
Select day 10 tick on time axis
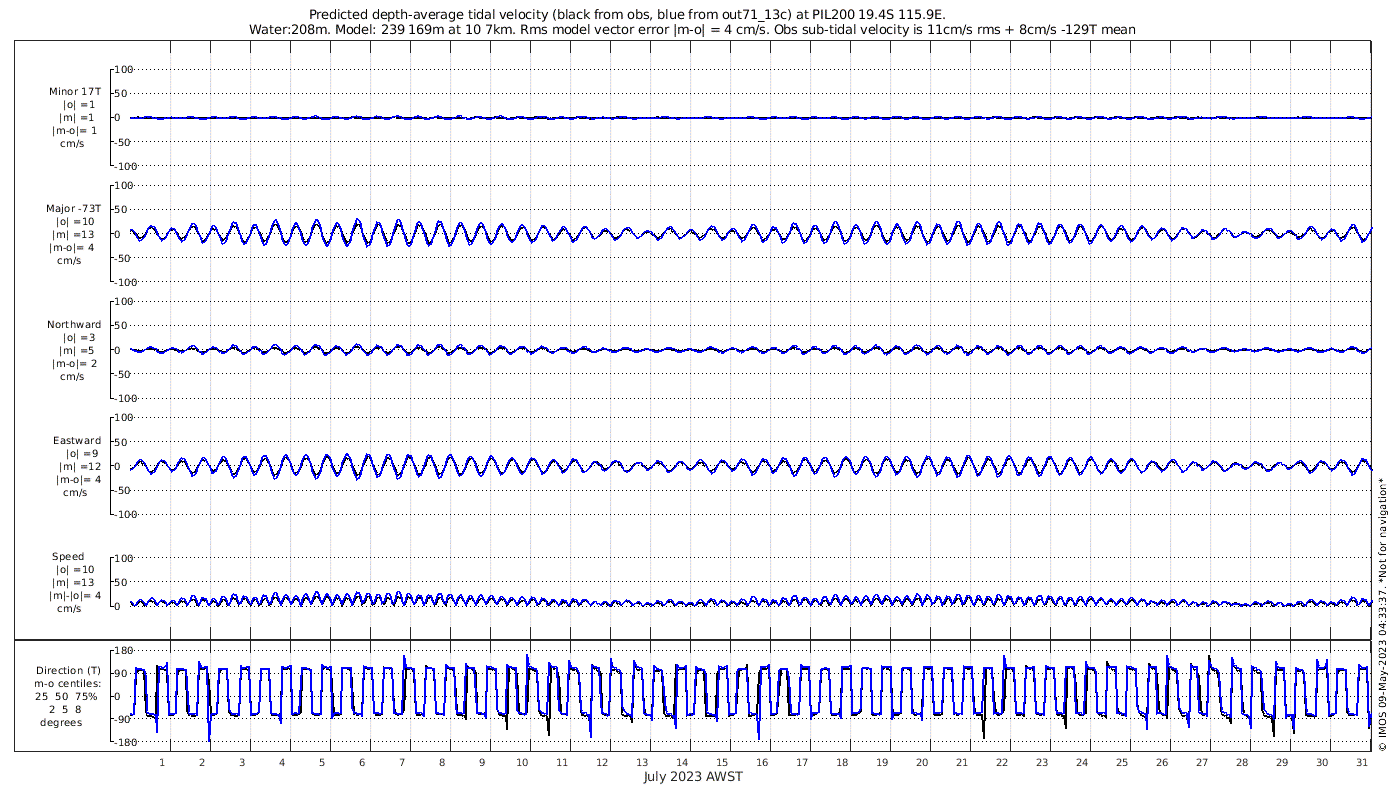522,762
